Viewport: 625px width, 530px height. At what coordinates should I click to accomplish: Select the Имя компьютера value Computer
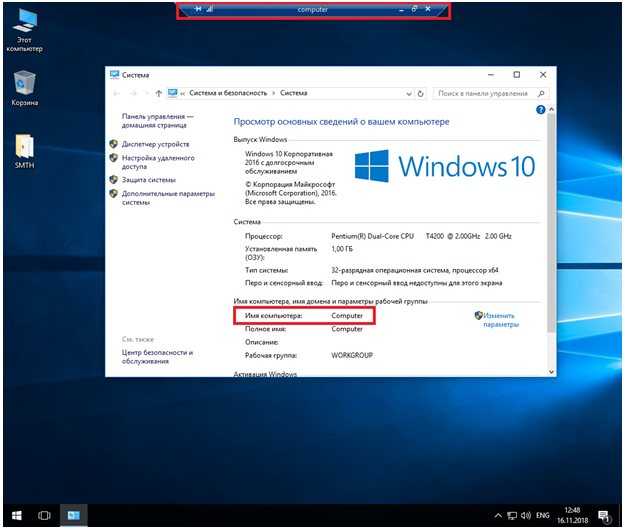pyautogui.click(x=347, y=316)
